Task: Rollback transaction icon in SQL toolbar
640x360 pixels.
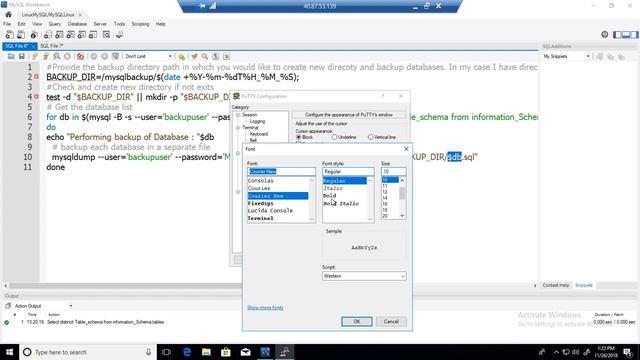Action: (x=104, y=56)
